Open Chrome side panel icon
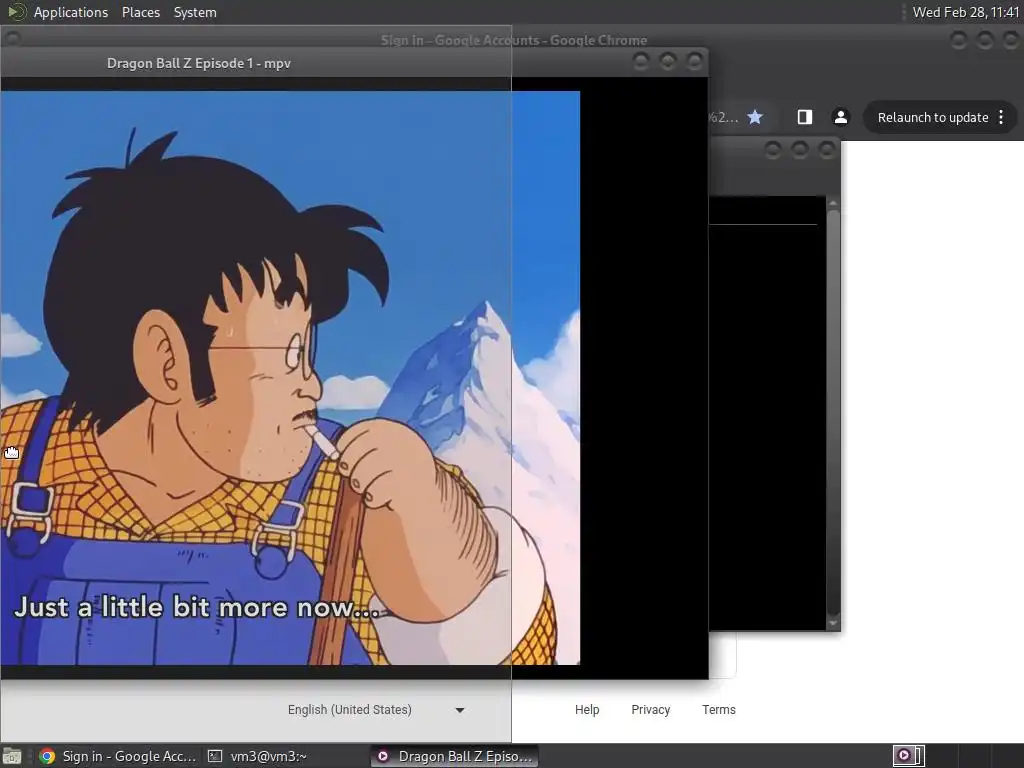 pos(805,117)
